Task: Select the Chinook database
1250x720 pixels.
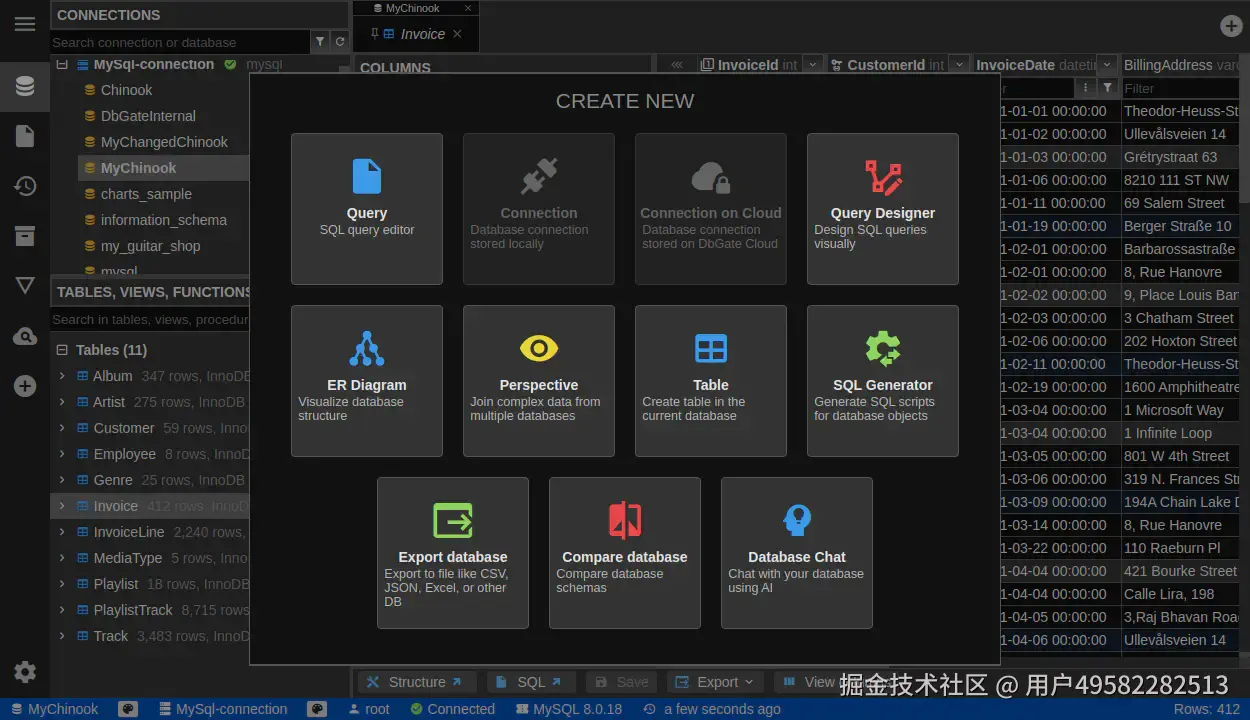Action: pos(126,90)
